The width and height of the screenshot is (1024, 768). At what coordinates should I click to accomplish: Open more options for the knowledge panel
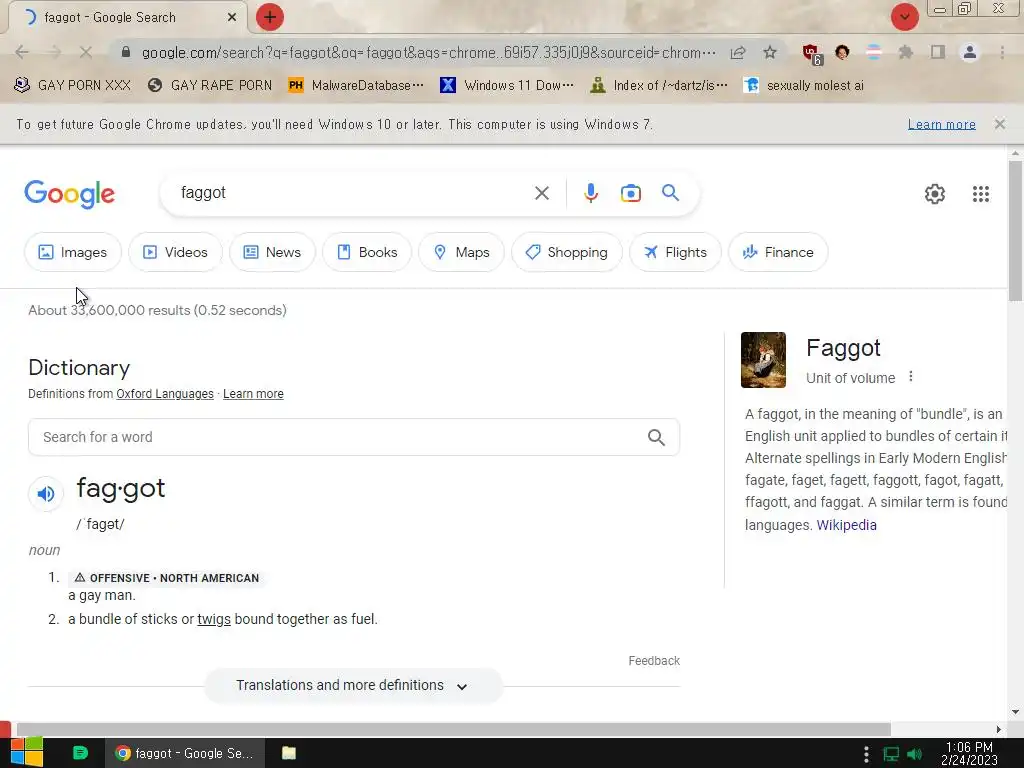tap(910, 377)
